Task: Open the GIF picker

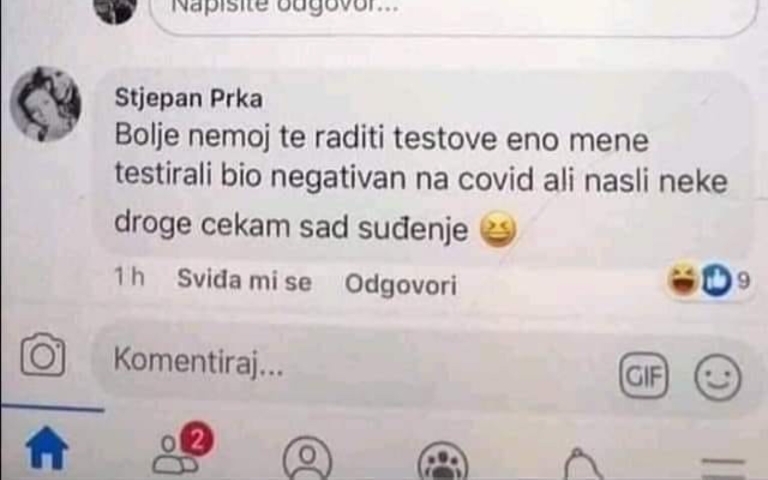Action: (x=643, y=376)
